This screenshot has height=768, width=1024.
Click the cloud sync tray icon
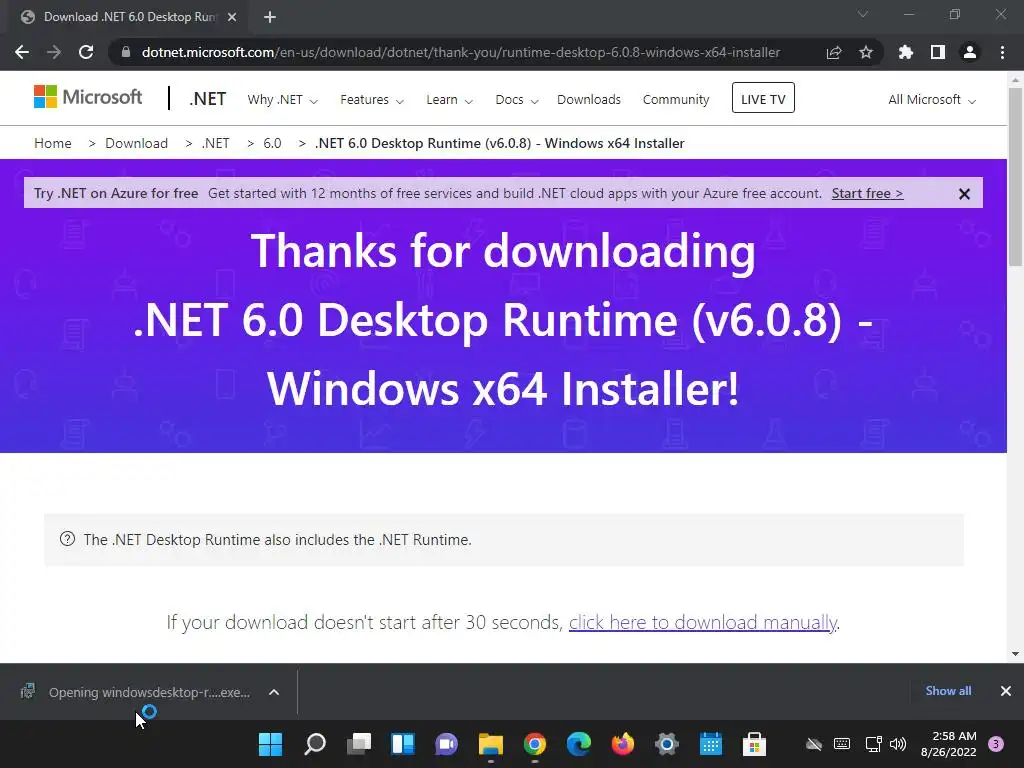click(x=814, y=744)
